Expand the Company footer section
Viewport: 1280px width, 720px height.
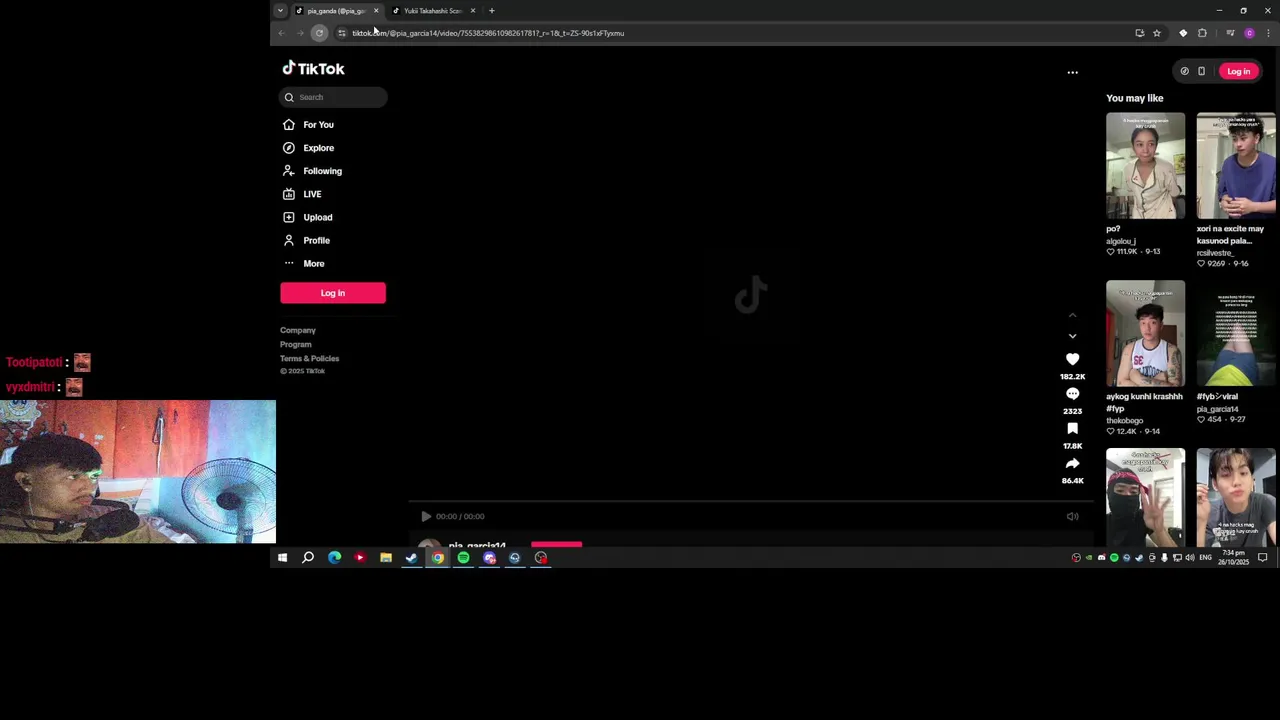298,330
